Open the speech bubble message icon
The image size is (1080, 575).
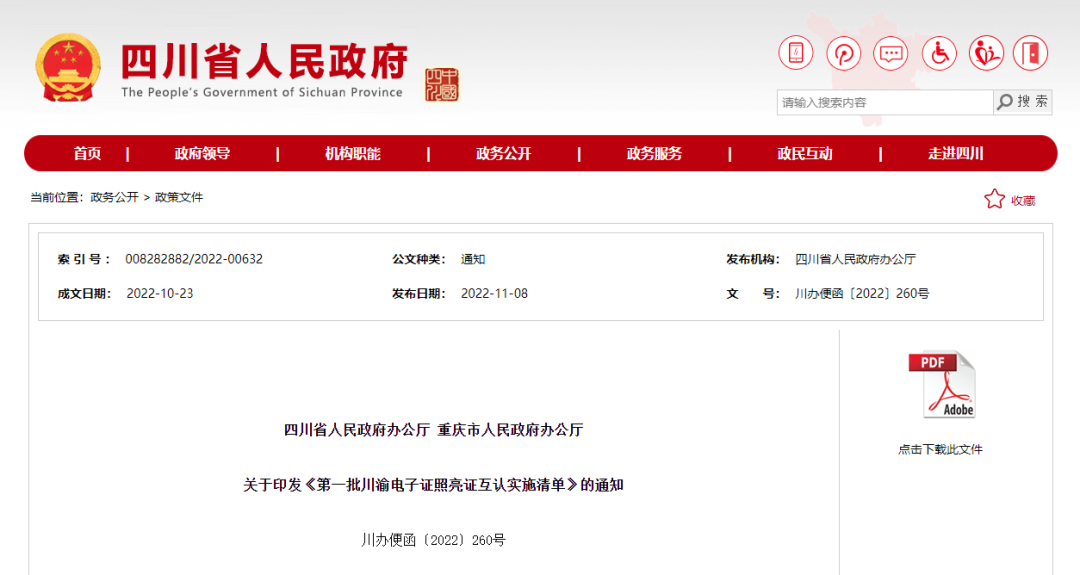coord(890,53)
